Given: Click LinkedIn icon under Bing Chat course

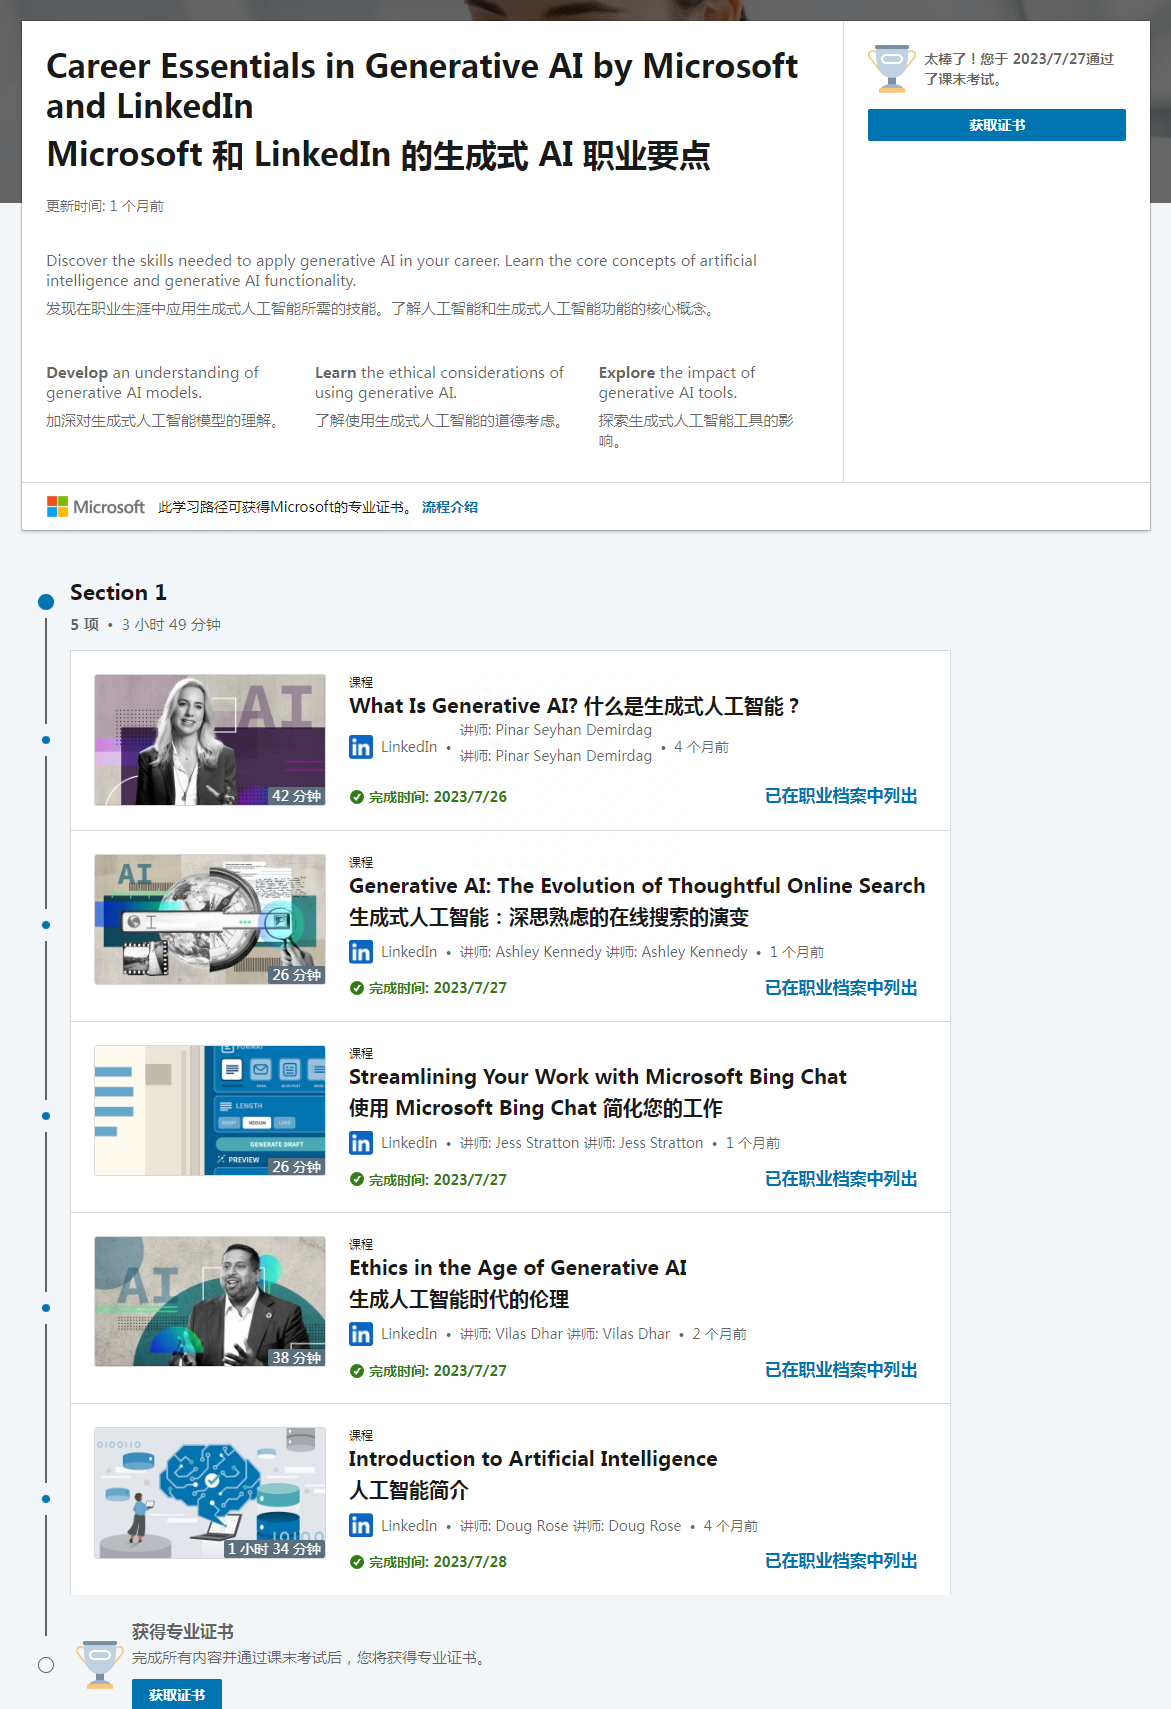Looking at the screenshot, I should click(361, 1143).
